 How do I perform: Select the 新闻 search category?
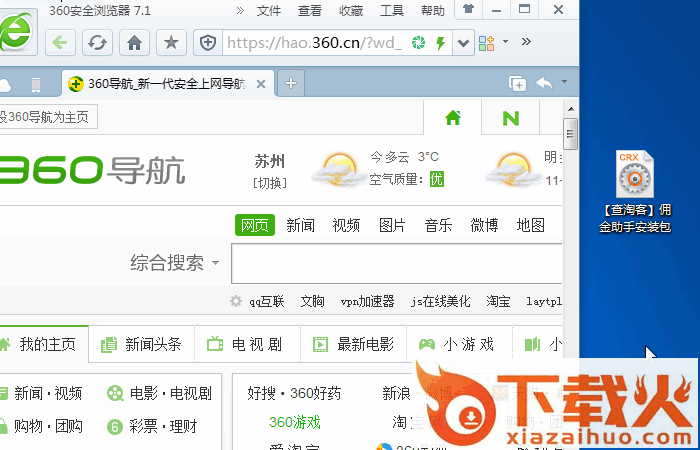click(300, 225)
